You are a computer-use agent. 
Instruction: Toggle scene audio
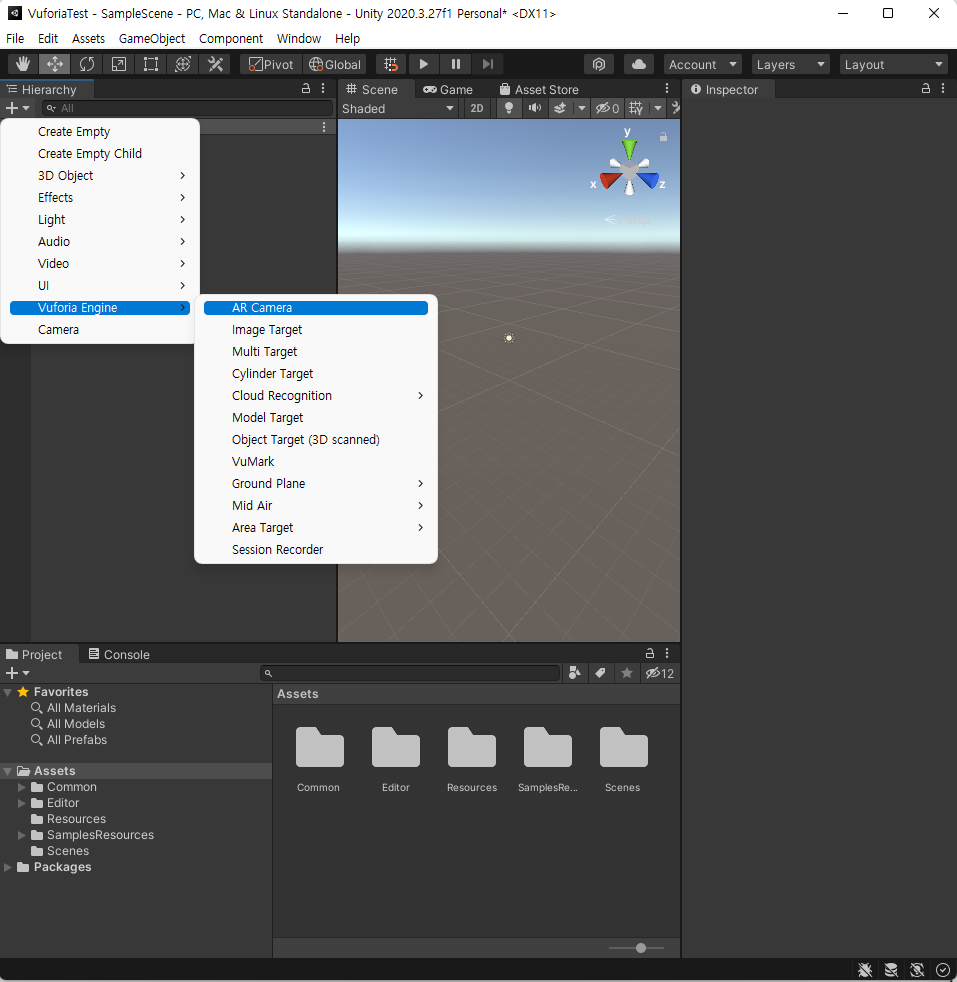click(534, 108)
